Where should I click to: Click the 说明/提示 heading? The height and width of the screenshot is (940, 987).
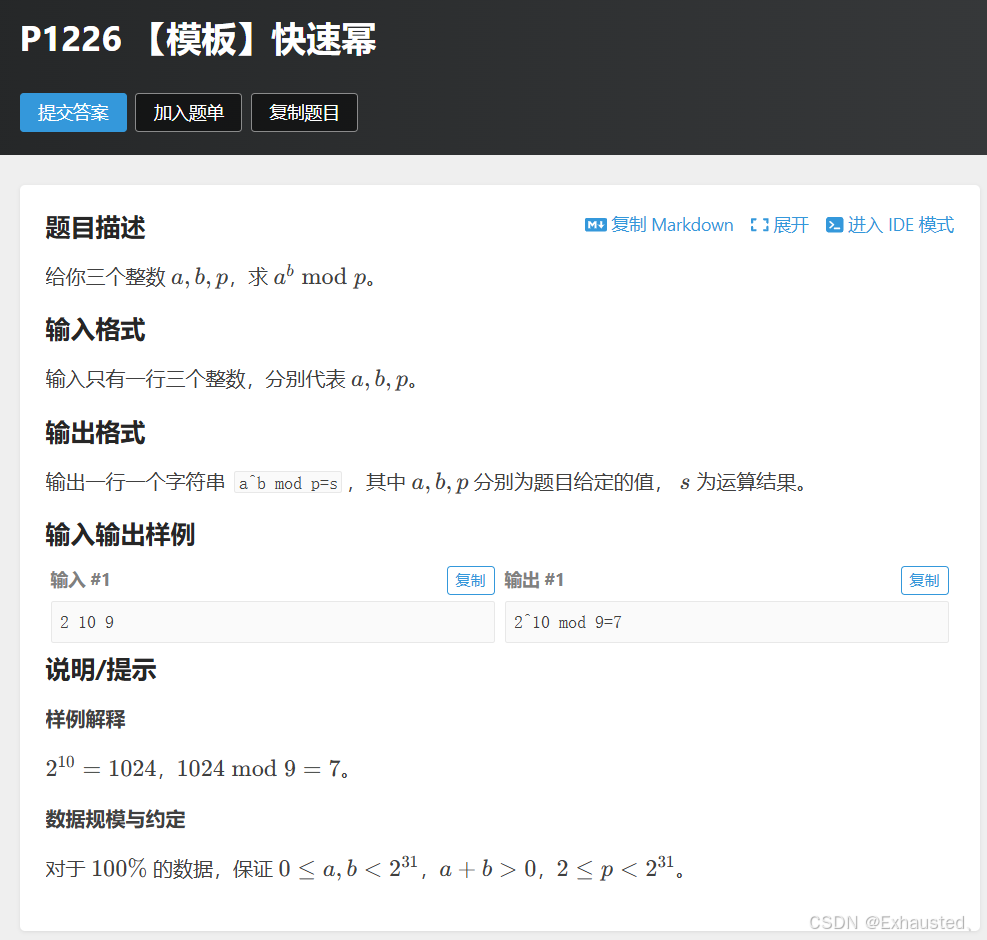pyautogui.click(x=101, y=670)
